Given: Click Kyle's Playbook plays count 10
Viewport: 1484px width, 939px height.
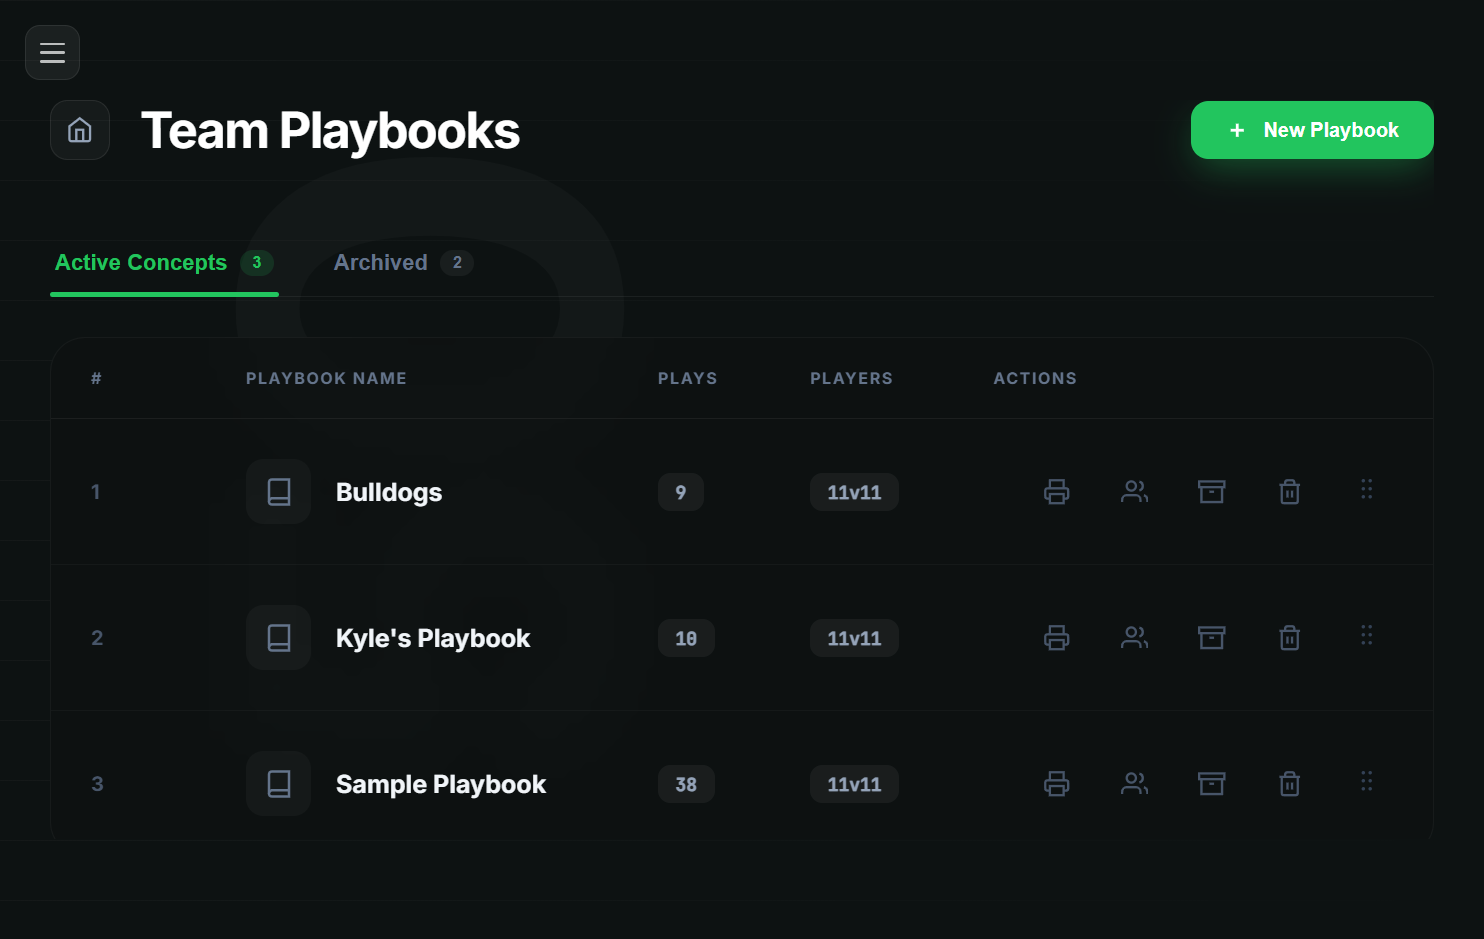Looking at the screenshot, I should [x=686, y=638].
